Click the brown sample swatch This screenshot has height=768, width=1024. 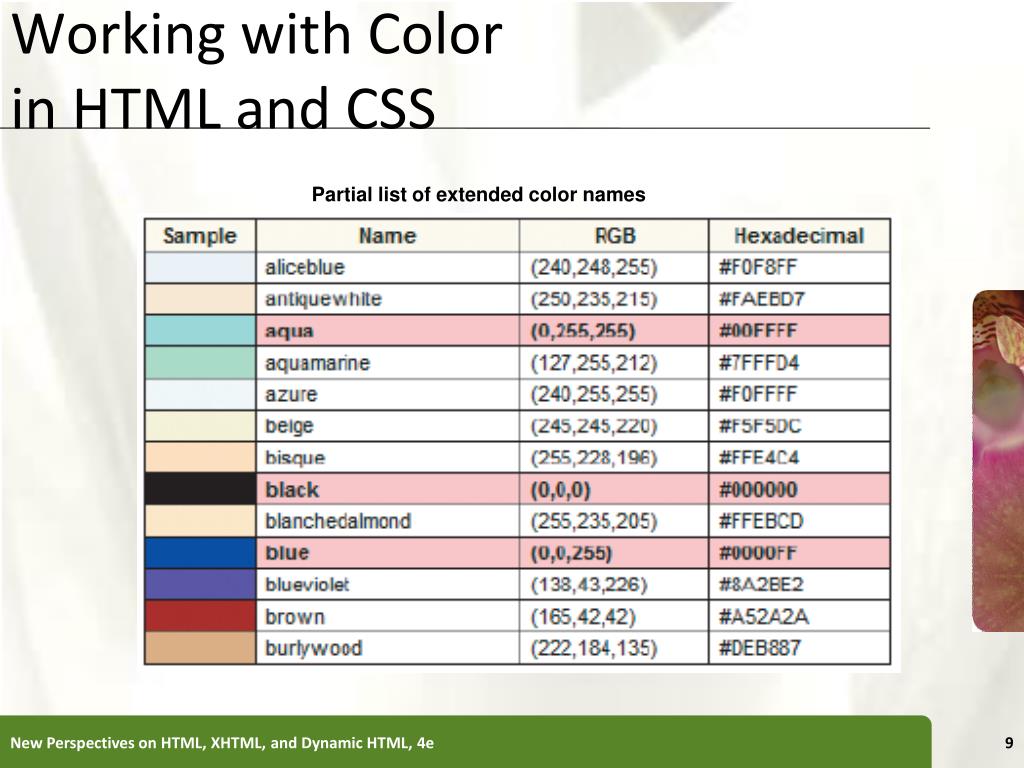200,616
